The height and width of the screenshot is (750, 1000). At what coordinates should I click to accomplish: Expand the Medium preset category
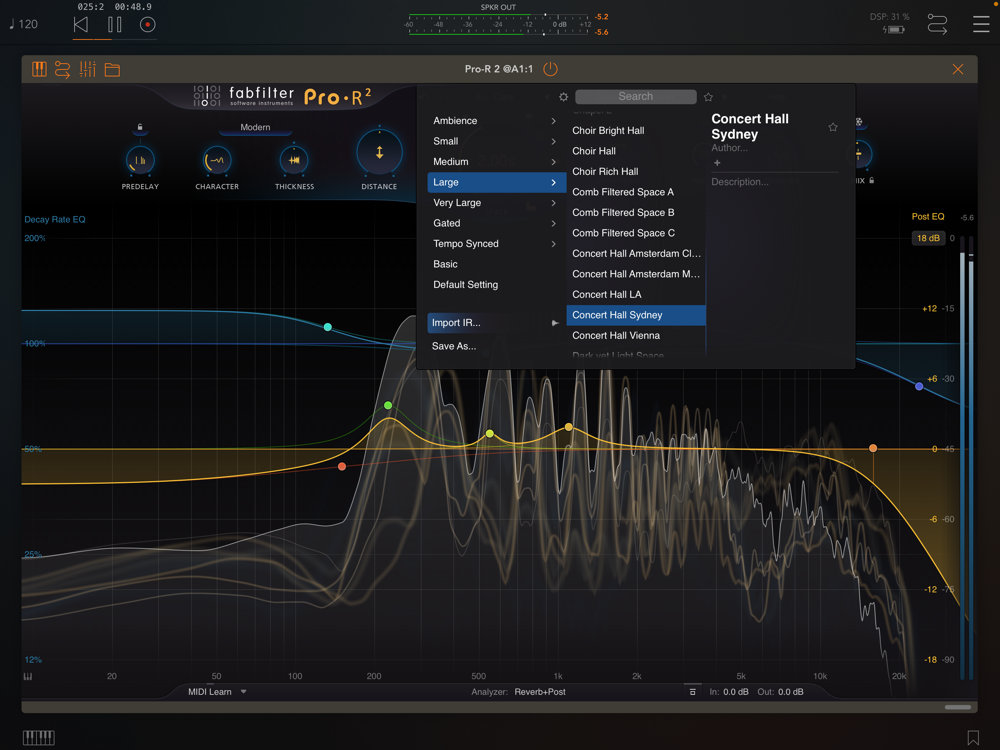[x=496, y=161]
